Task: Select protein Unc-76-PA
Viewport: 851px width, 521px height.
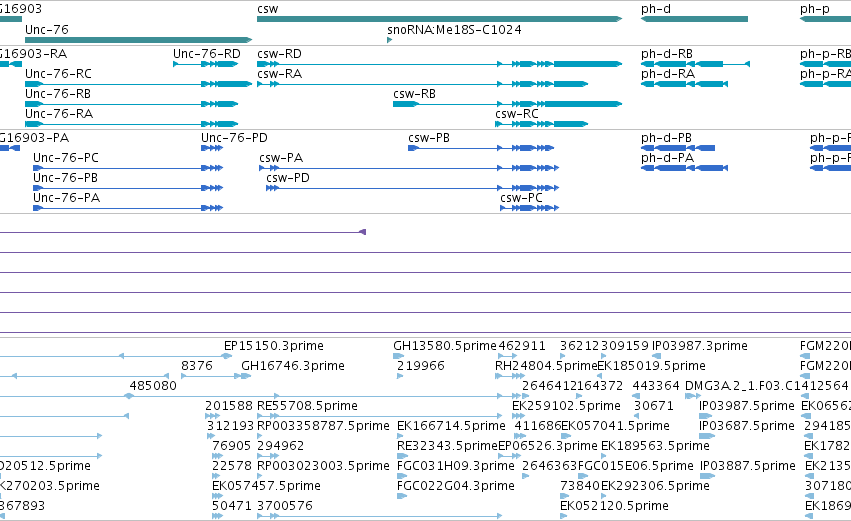Action: pyautogui.click(x=128, y=208)
